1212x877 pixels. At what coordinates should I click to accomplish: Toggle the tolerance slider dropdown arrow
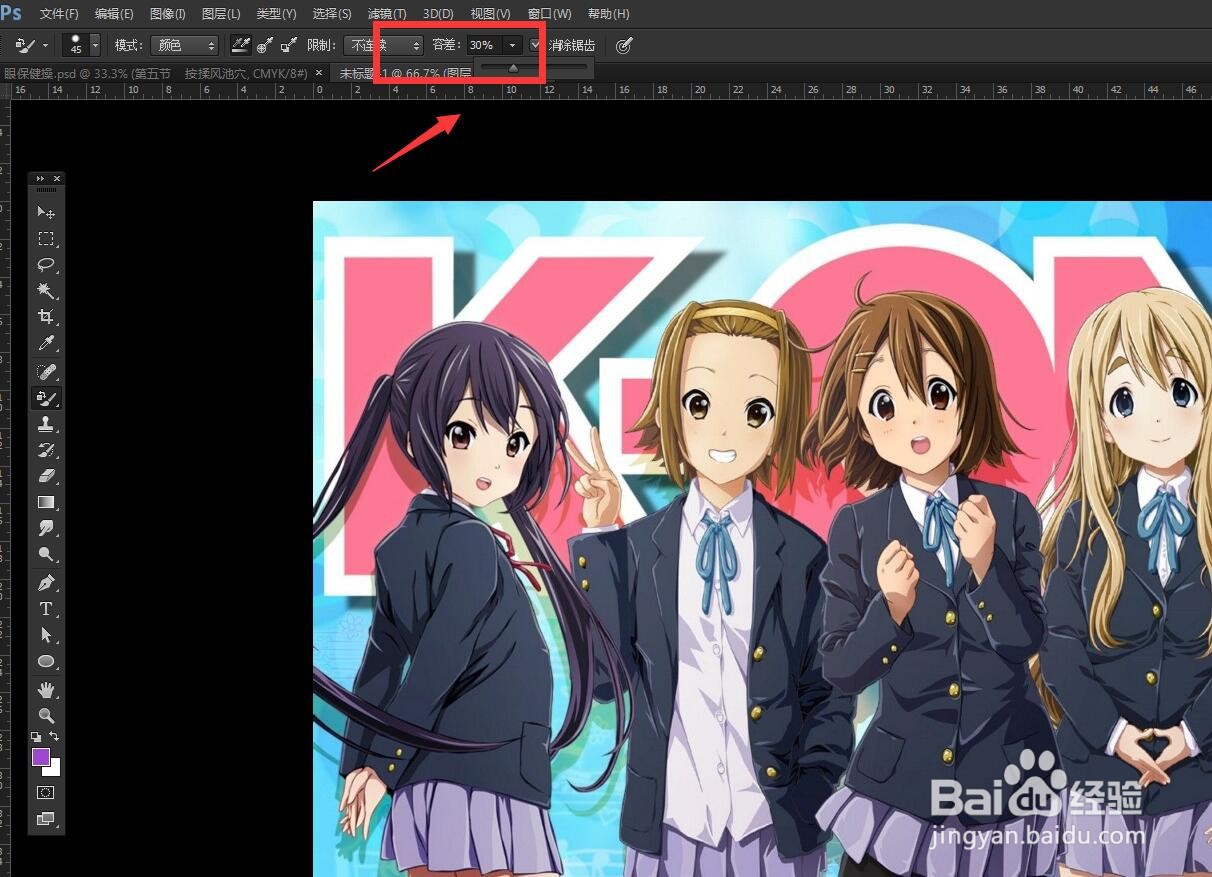click(x=513, y=45)
